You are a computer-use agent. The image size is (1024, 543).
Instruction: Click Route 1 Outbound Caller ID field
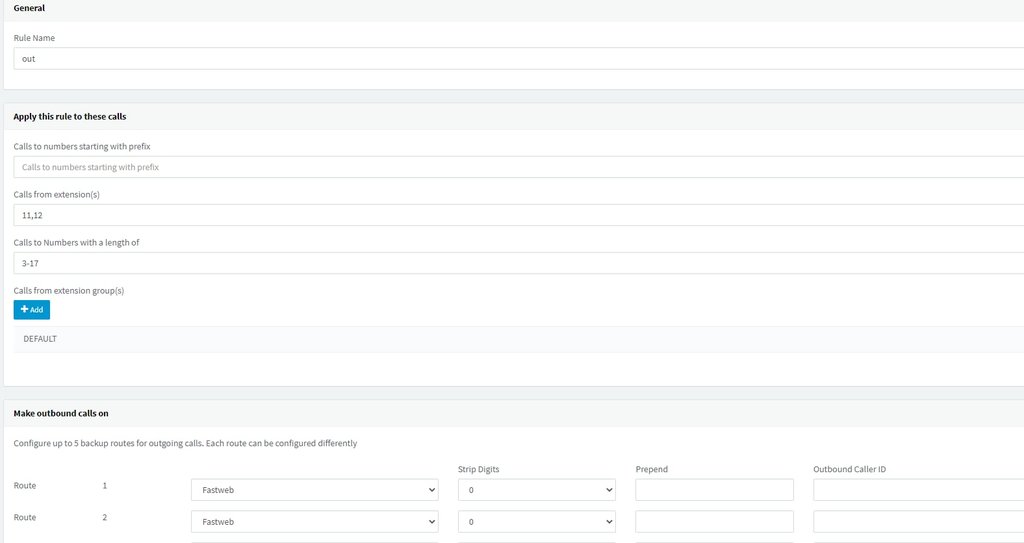point(918,490)
